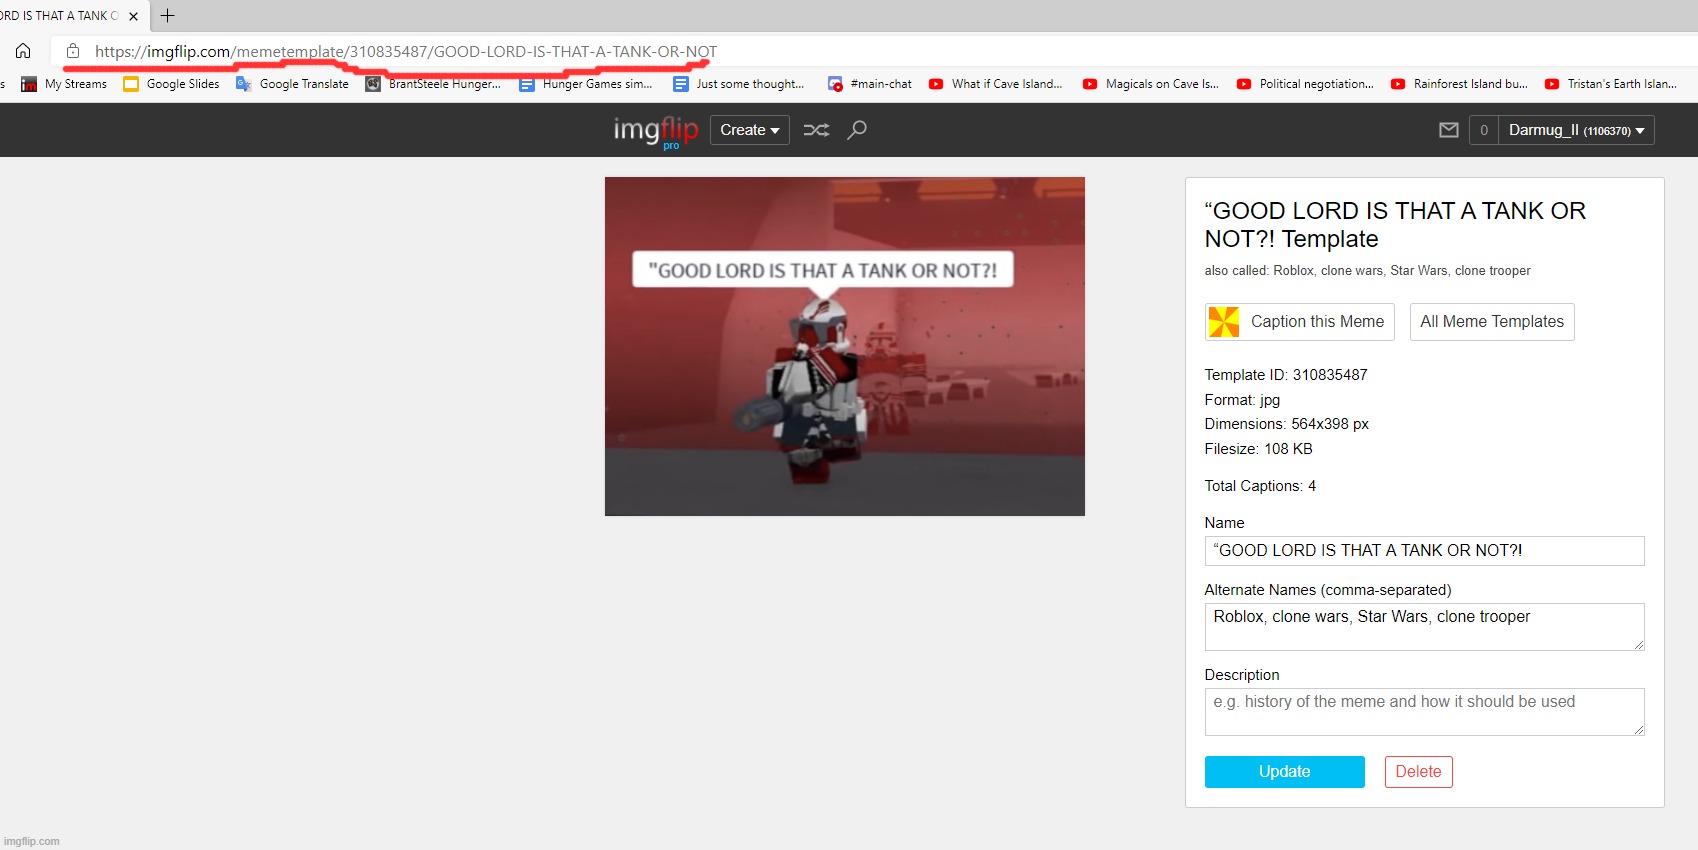Focus the Description text area
1698x850 pixels.
point(1423,711)
